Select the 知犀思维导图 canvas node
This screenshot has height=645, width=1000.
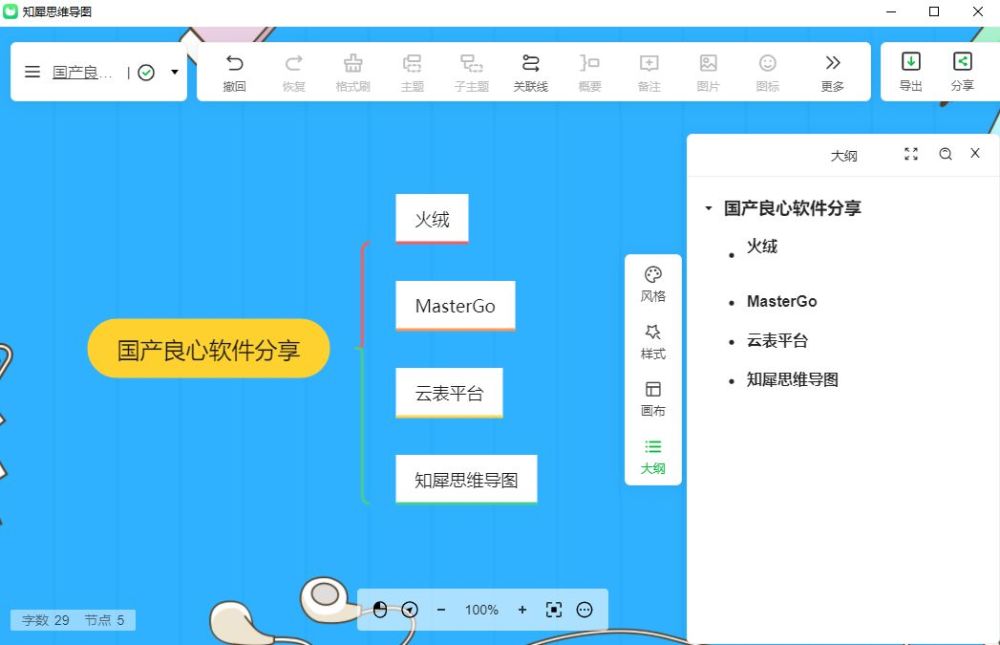(x=466, y=480)
